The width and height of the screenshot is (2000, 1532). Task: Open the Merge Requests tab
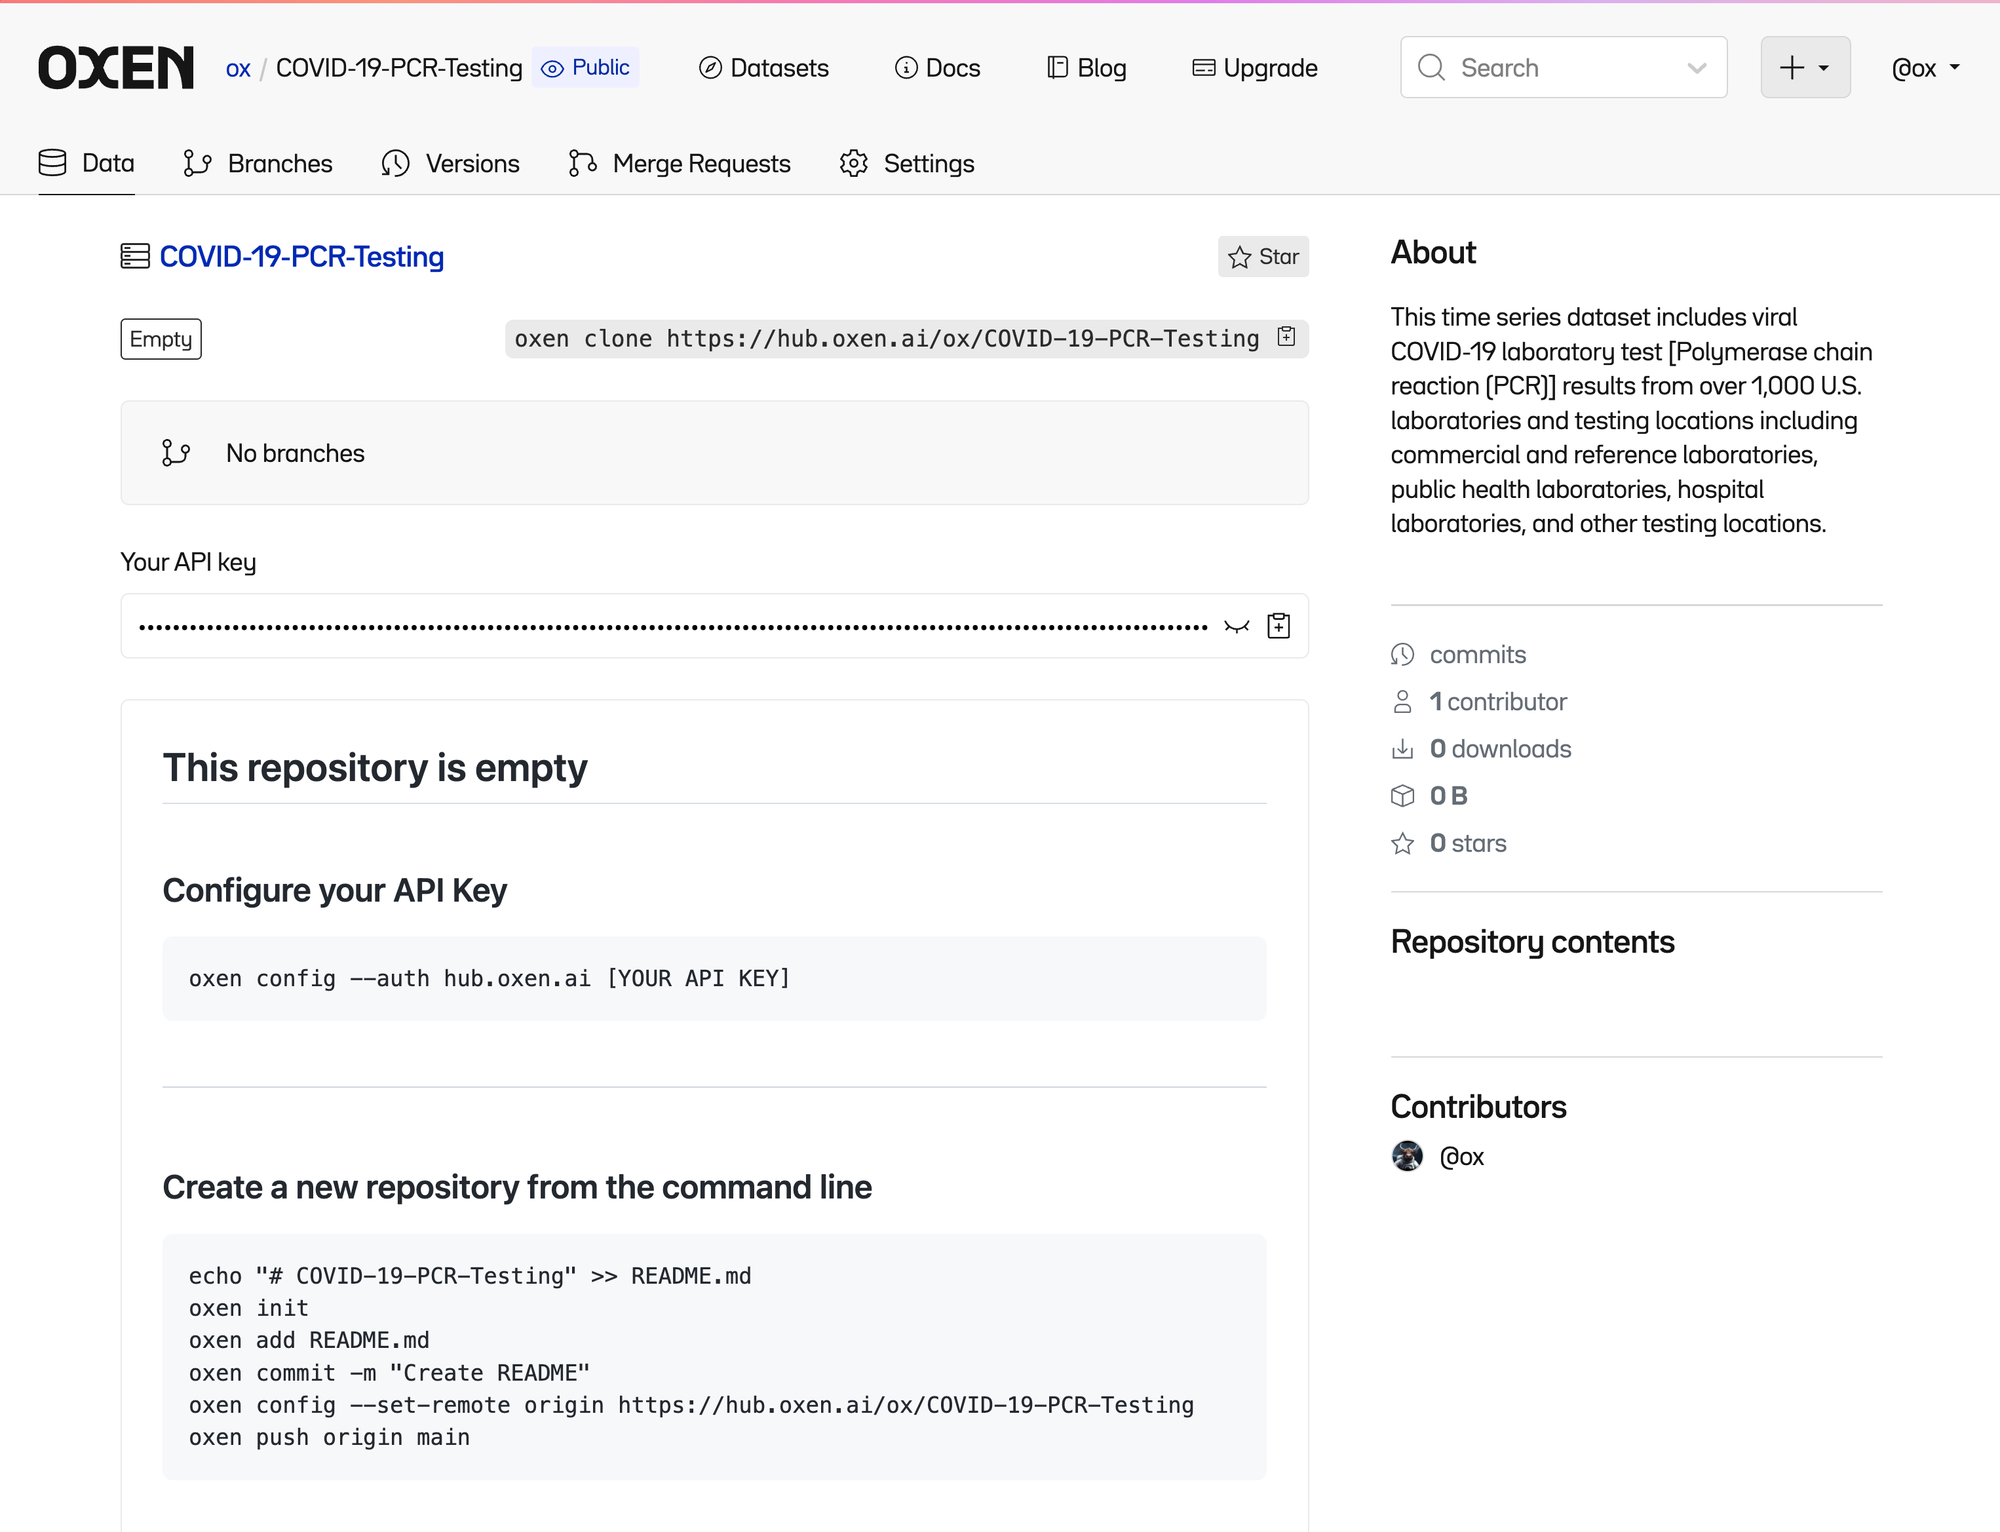(x=680, y=163)
